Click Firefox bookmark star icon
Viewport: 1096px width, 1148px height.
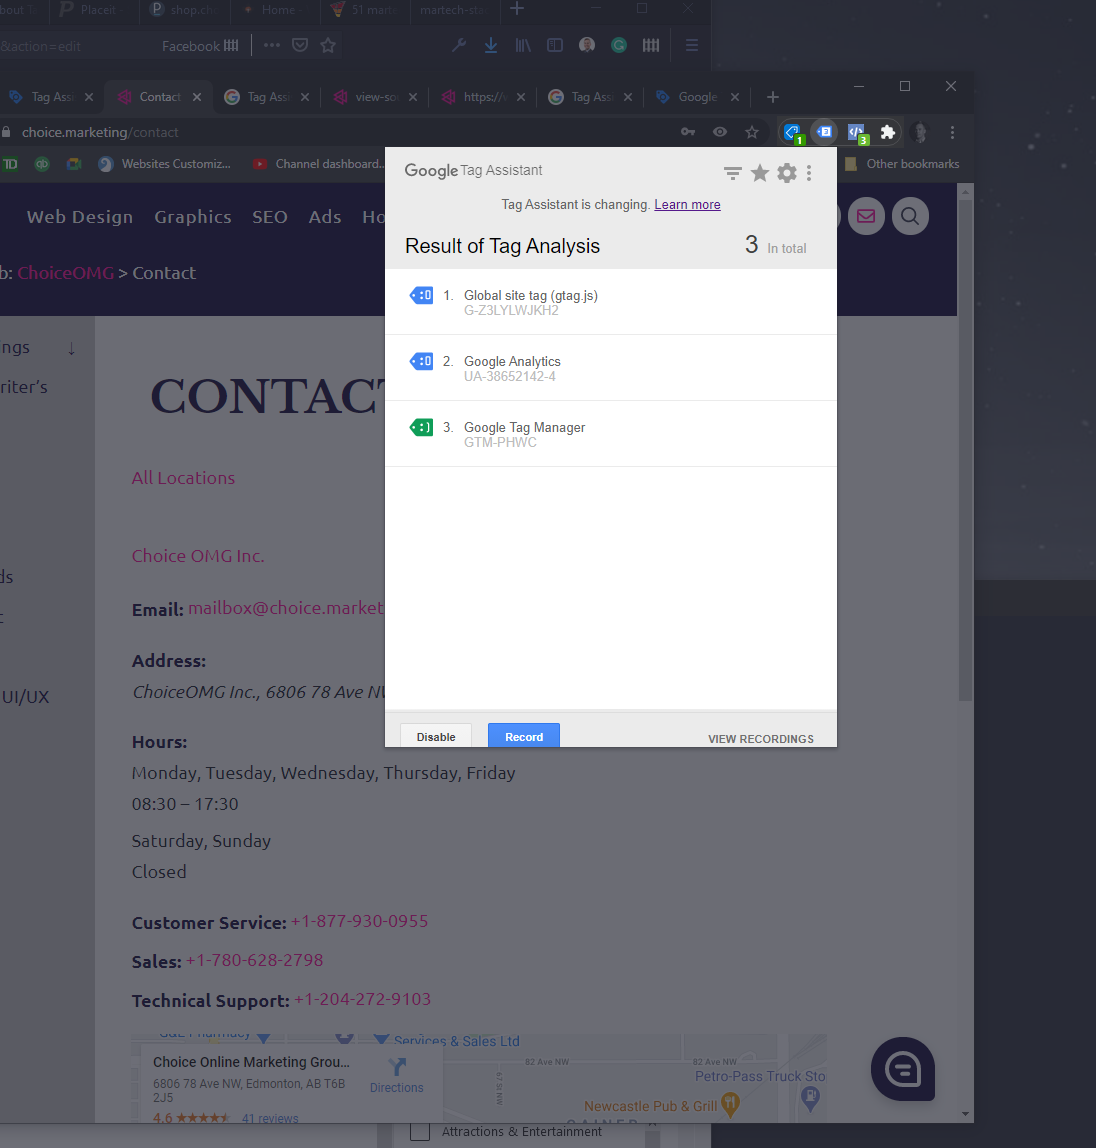click(x=328, y=45)
